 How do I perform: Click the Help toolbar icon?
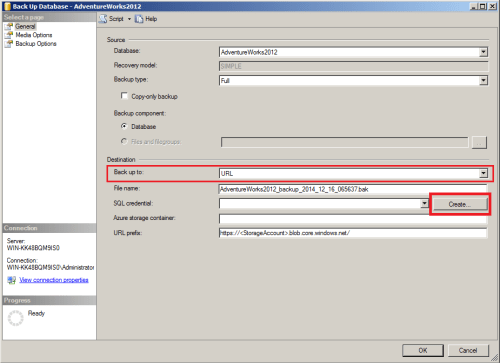pos(139,19)
